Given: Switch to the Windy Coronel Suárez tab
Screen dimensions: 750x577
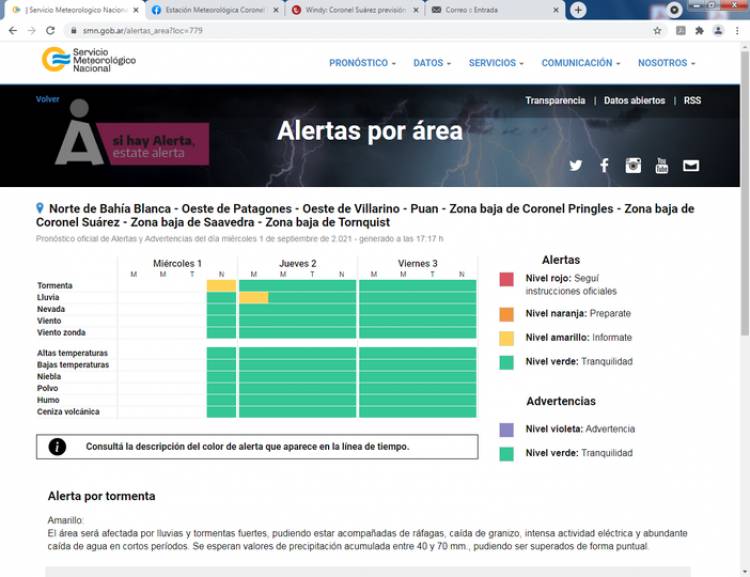Looking at the screenshot, I should (354, 10).
